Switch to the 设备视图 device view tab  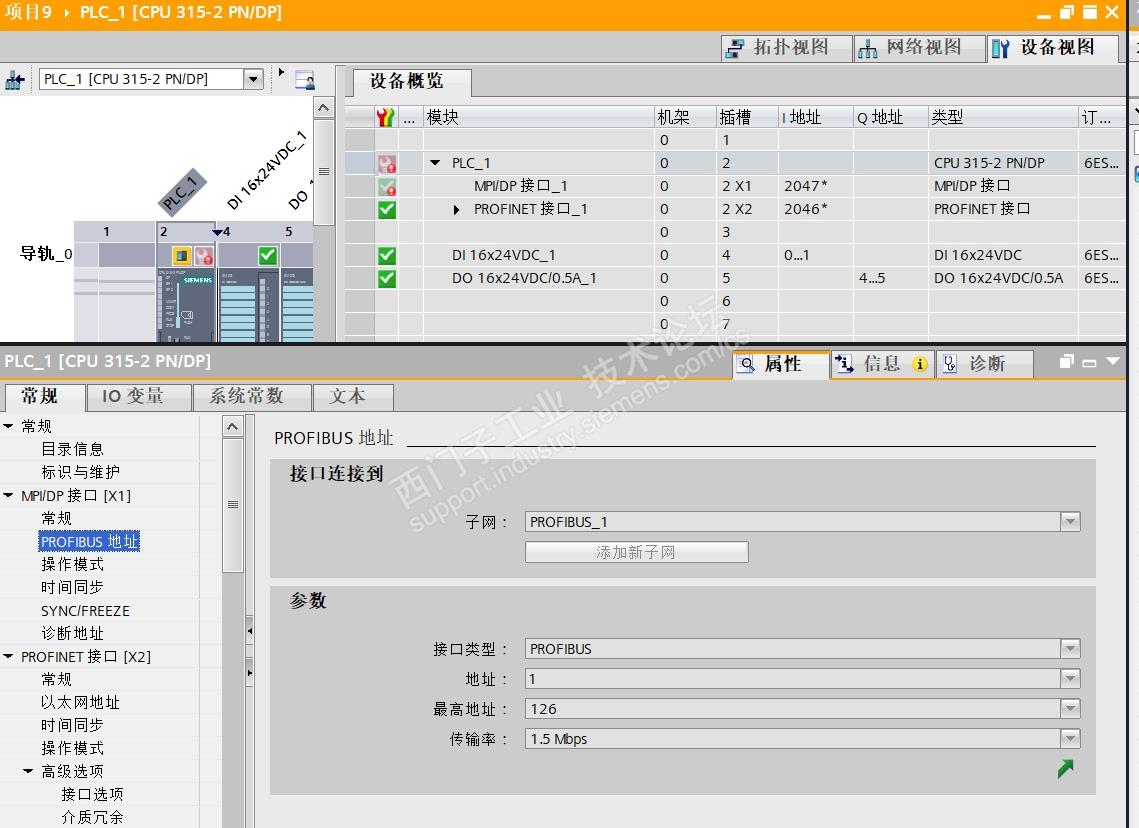pyautogui.click(x=1053, y=48)
